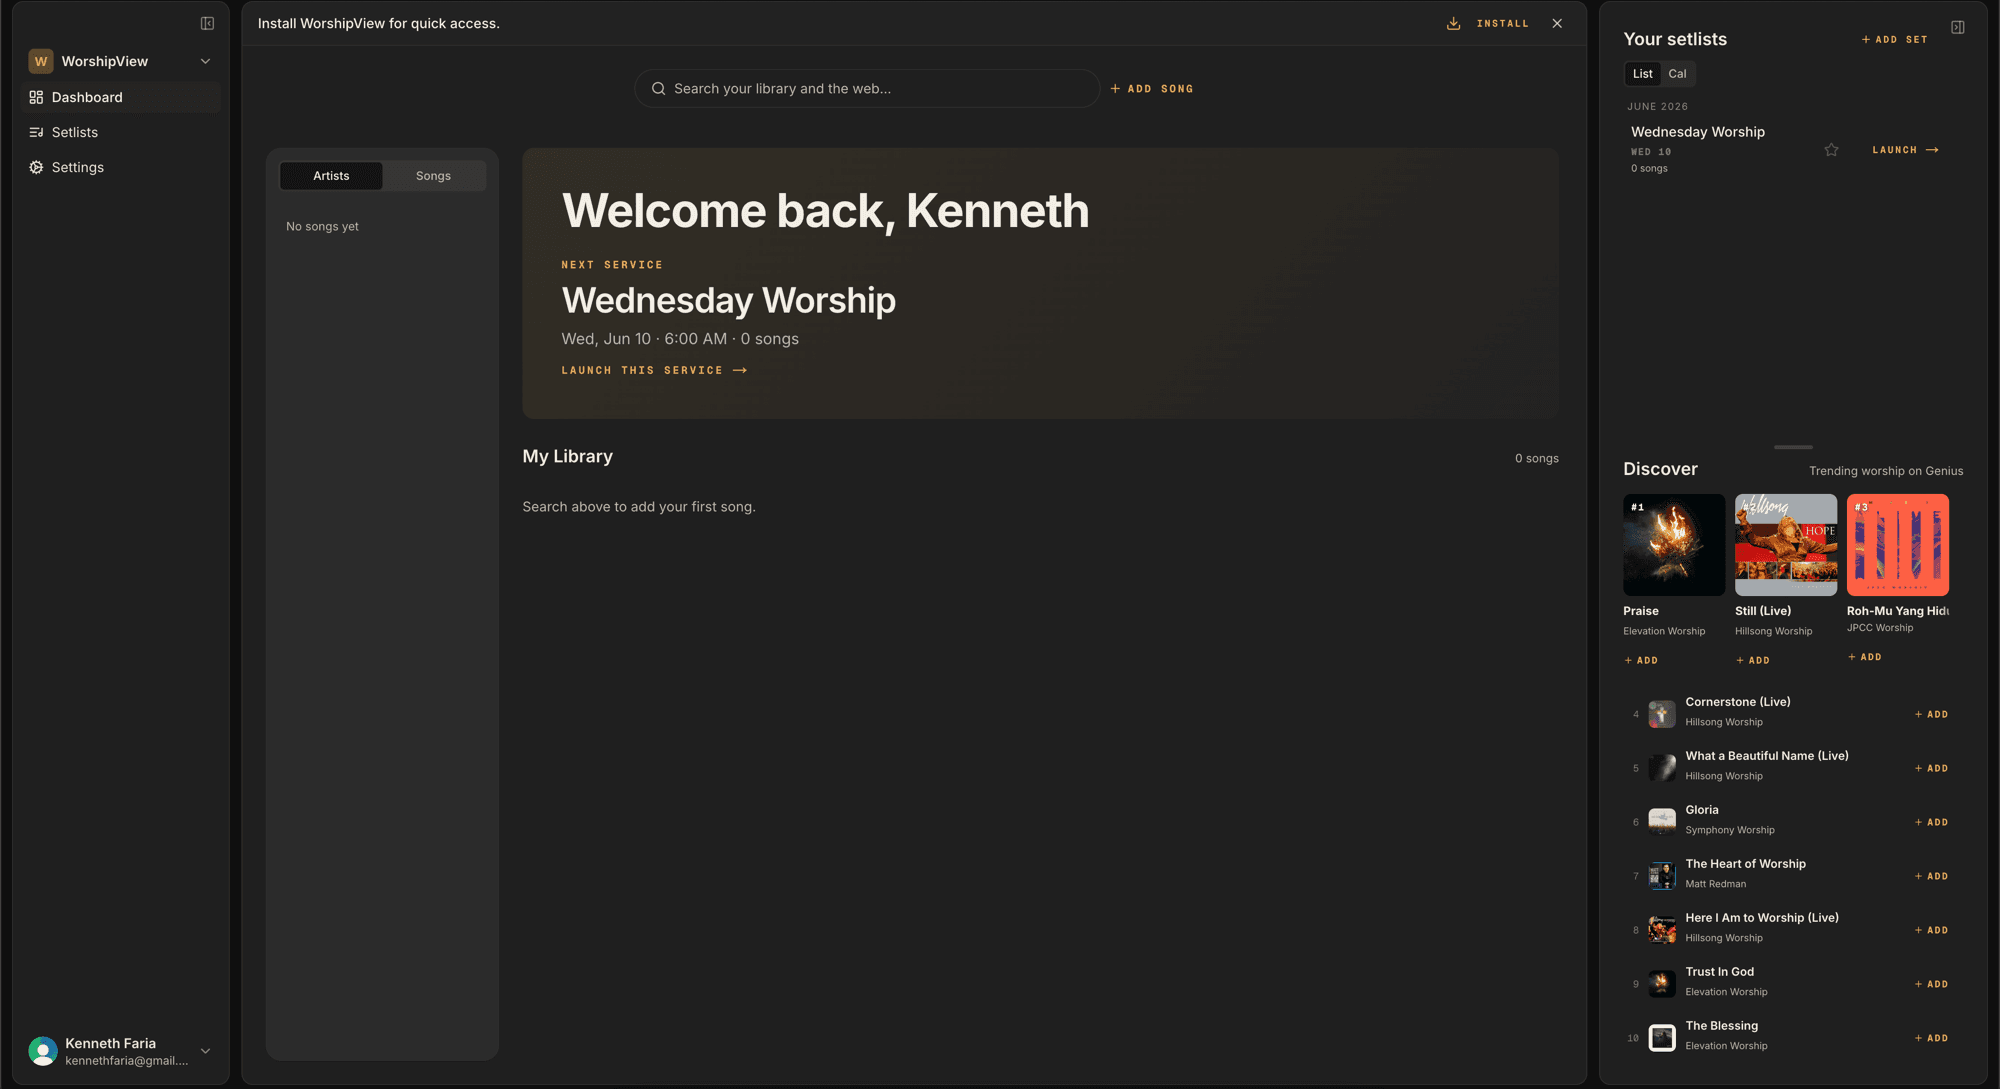Click the INSTALL button in banner
This screenshot has height=1089, width=2000.
[x=1502, y=23]
